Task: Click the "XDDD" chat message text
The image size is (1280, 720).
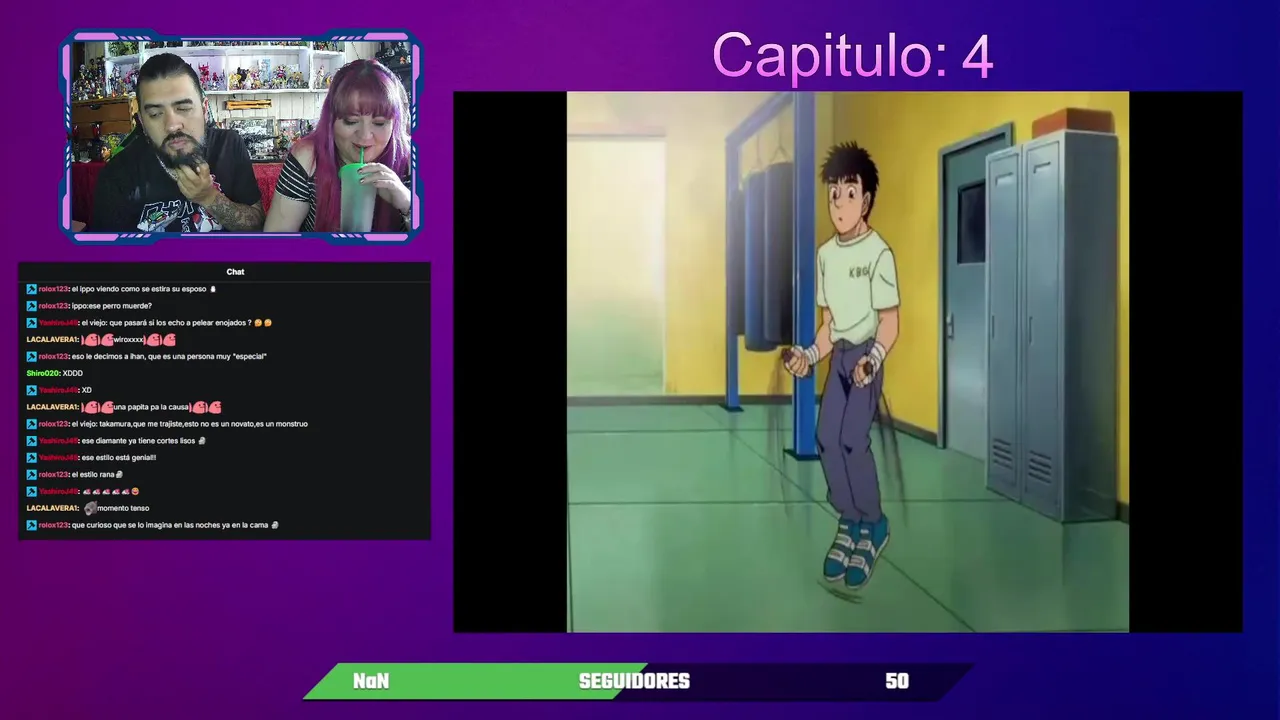Action: pos(72,374)
